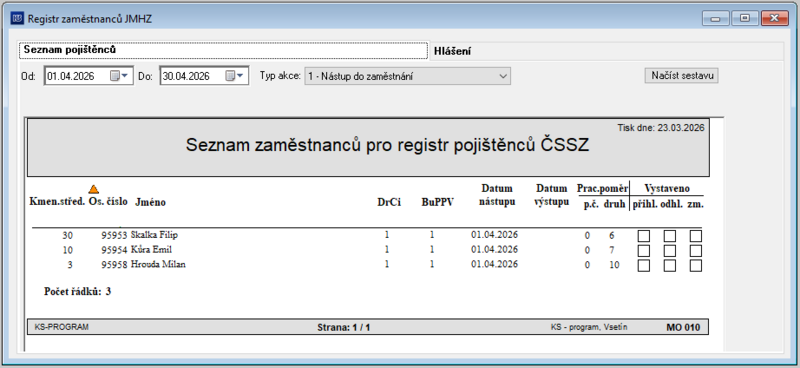800x368 pixels.
Task: Click the Prac.poměr header
Action: pyautogui.click(x=602, y=188)
